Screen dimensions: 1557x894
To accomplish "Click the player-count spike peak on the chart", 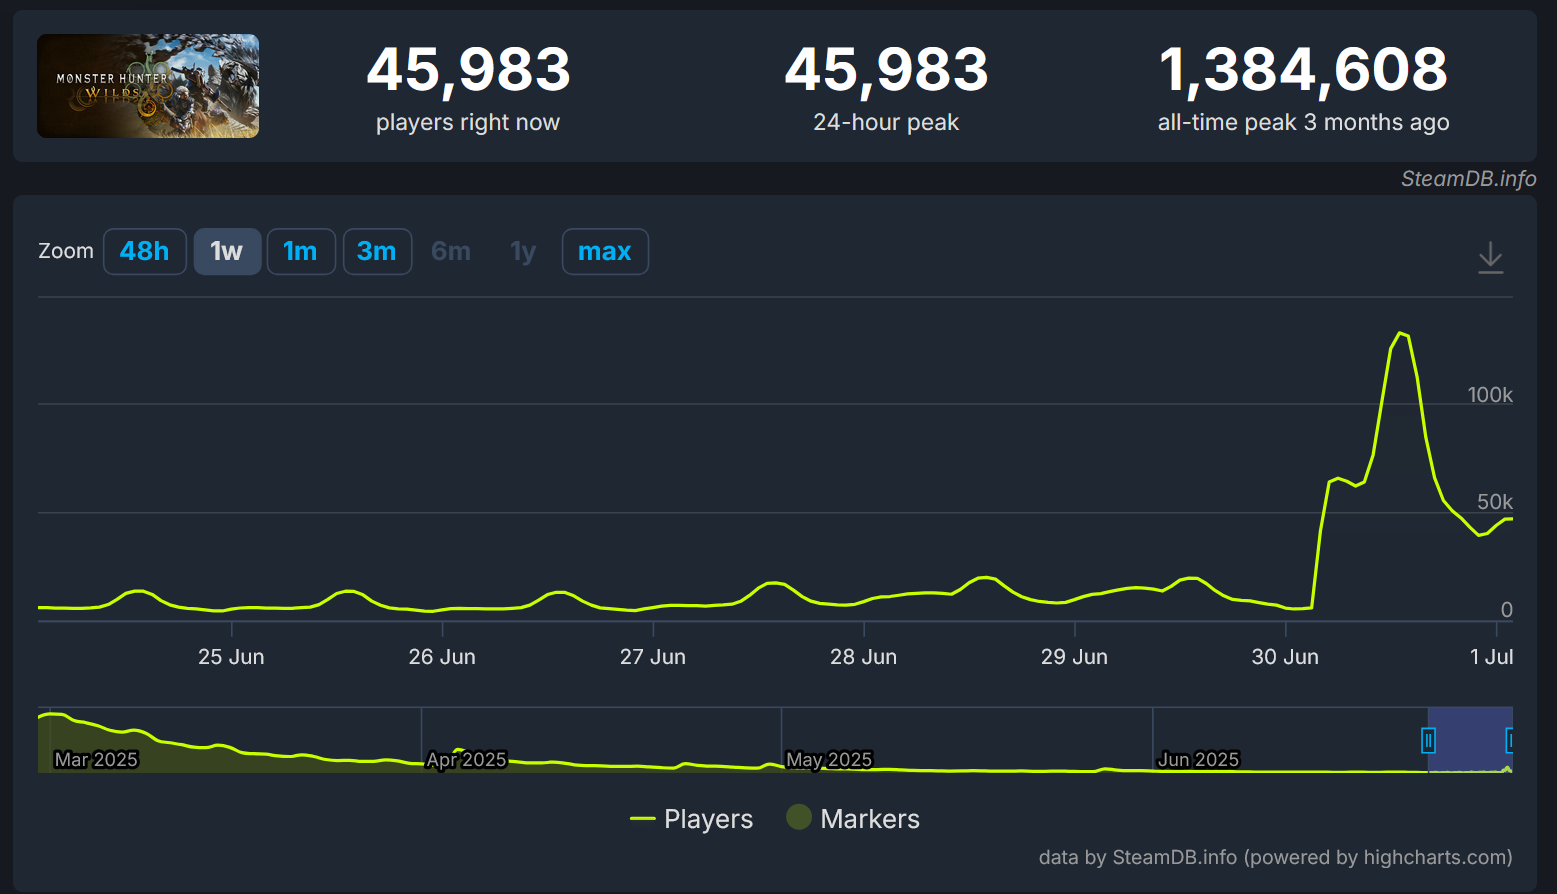I will point(1401,334).
